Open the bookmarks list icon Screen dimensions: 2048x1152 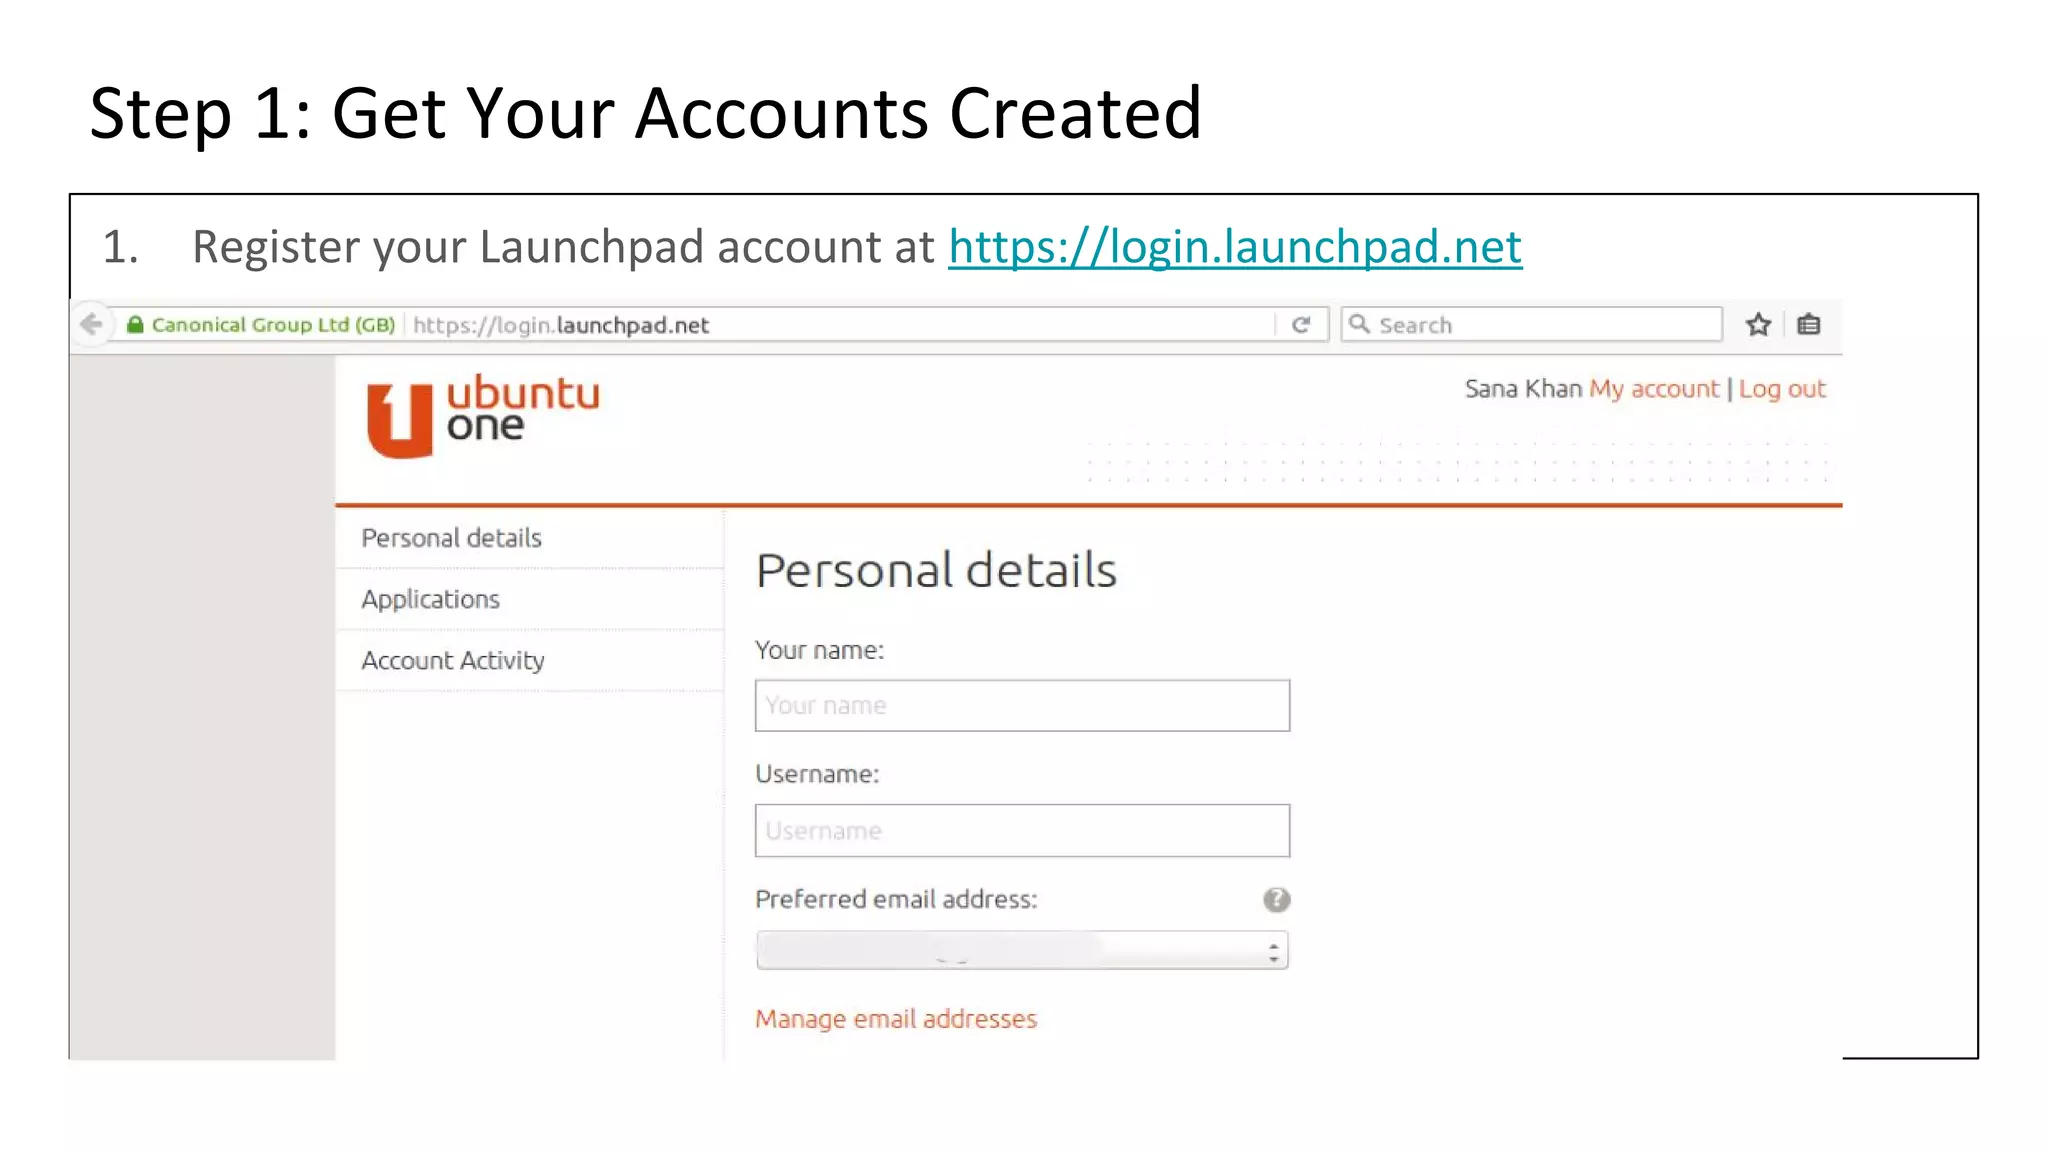(x=1808, y=324)
